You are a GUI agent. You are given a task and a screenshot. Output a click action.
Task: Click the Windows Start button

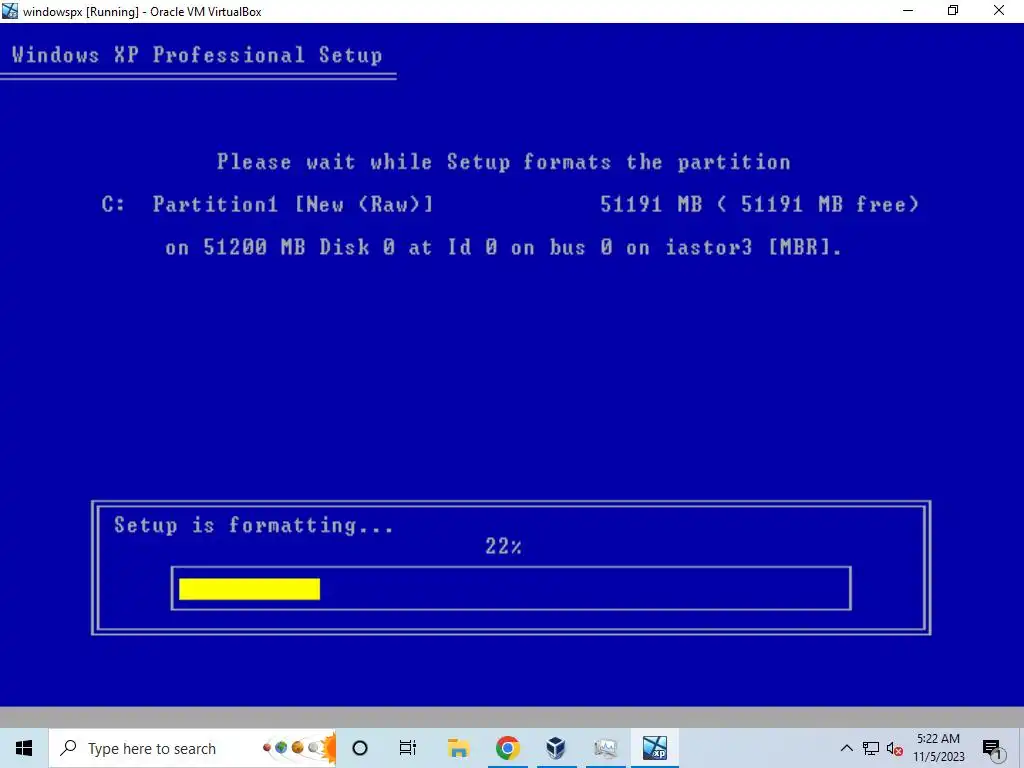[x=24, y=748]
